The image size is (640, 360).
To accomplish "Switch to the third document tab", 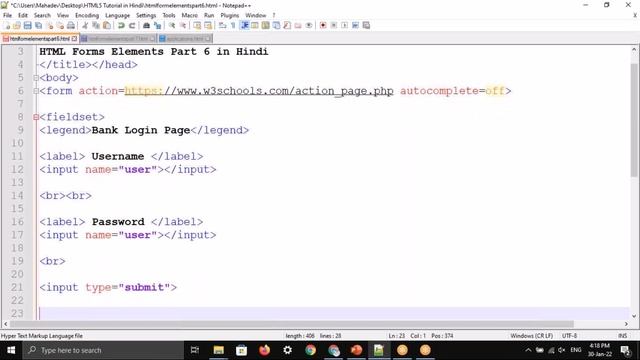I will (185, 39).
